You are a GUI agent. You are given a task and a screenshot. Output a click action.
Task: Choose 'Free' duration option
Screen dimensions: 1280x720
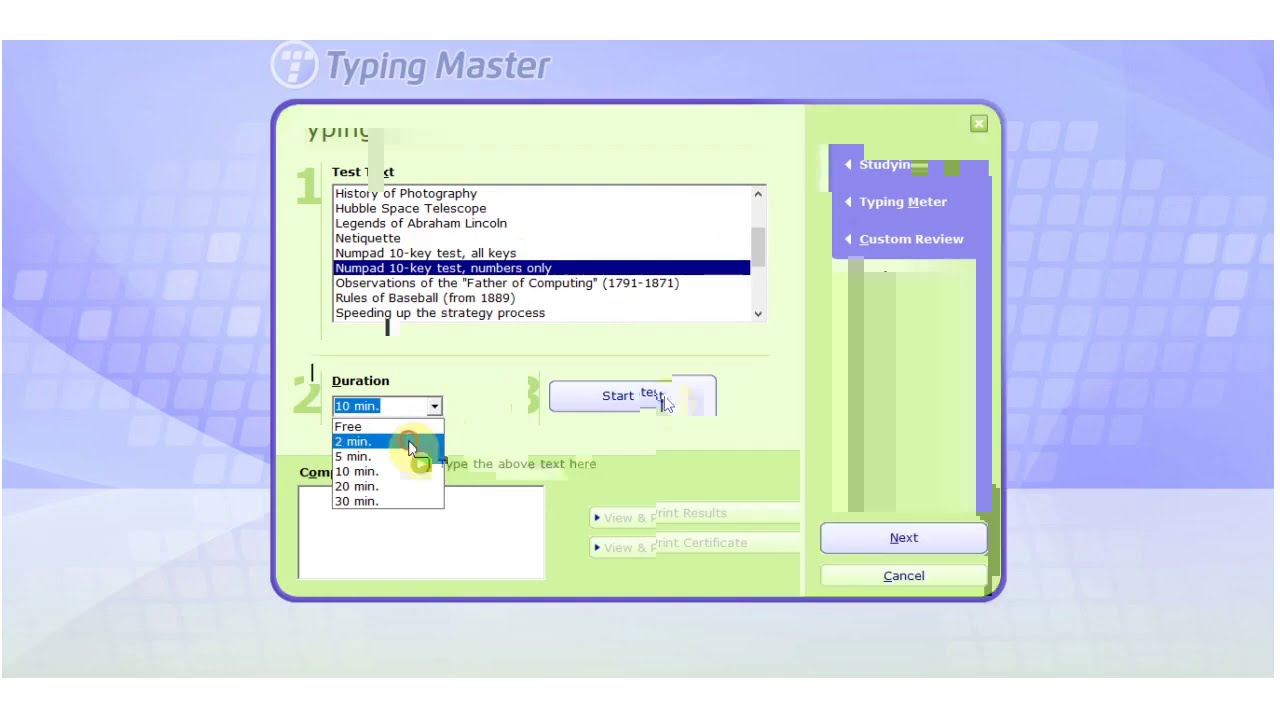pyautogui.click(x=388, y=426)
